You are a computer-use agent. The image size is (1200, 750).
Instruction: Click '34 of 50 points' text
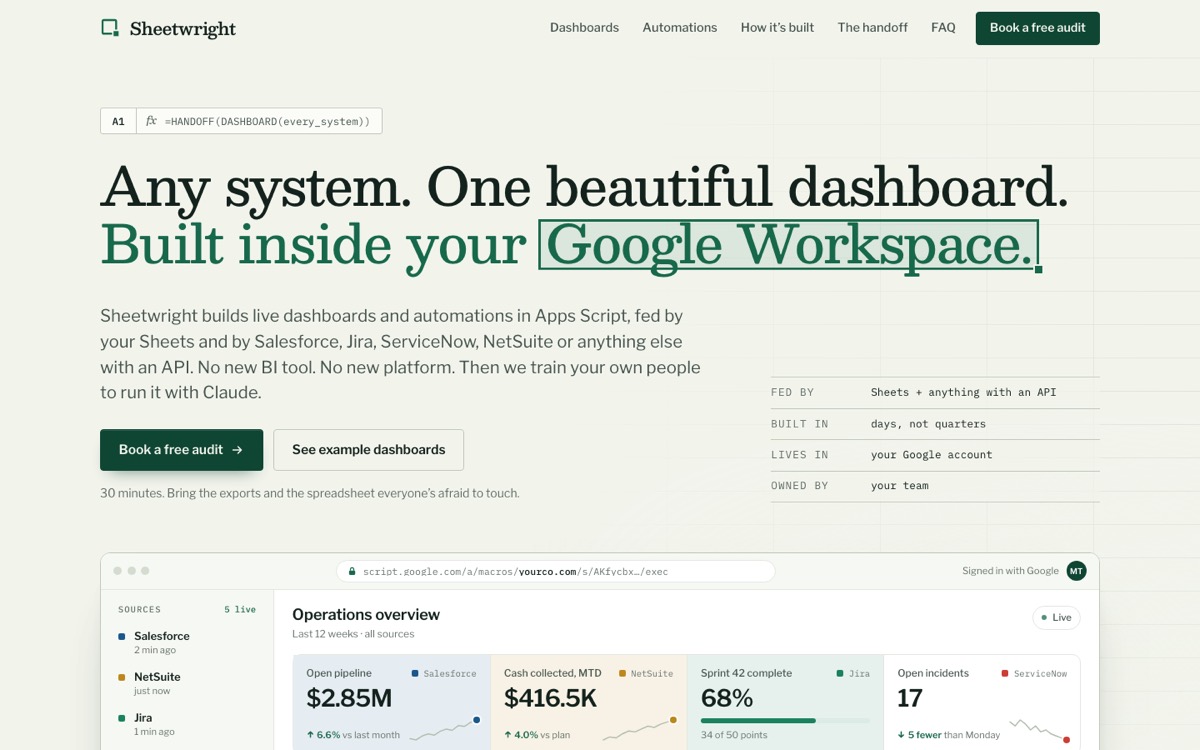click(x=734, y=735)
